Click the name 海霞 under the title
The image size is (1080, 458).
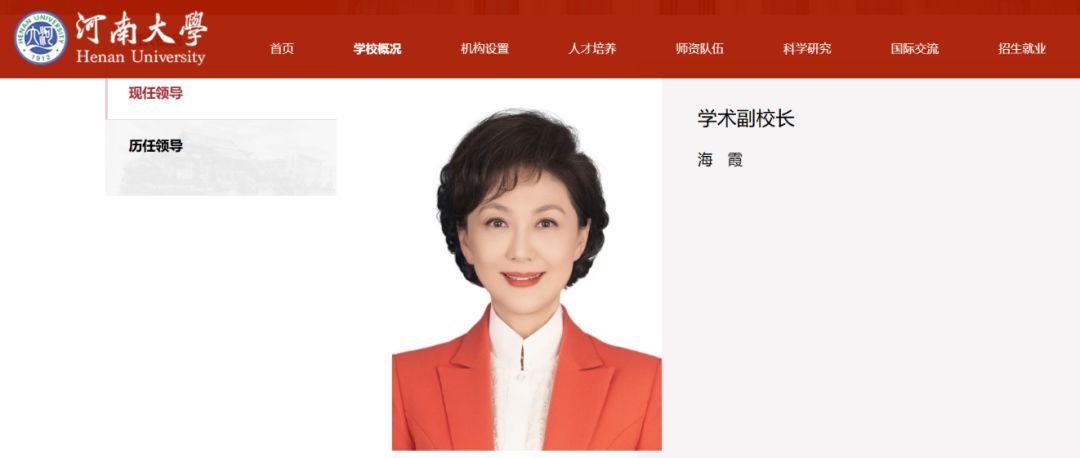[720, 160]
